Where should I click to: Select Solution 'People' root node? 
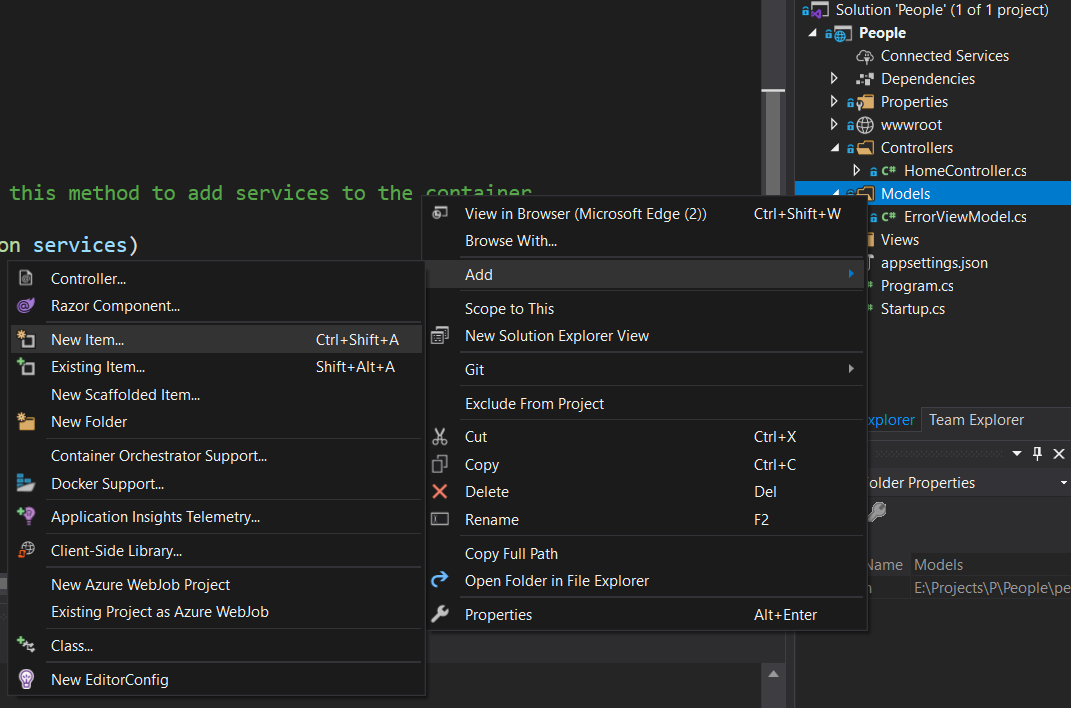point(941,10)
